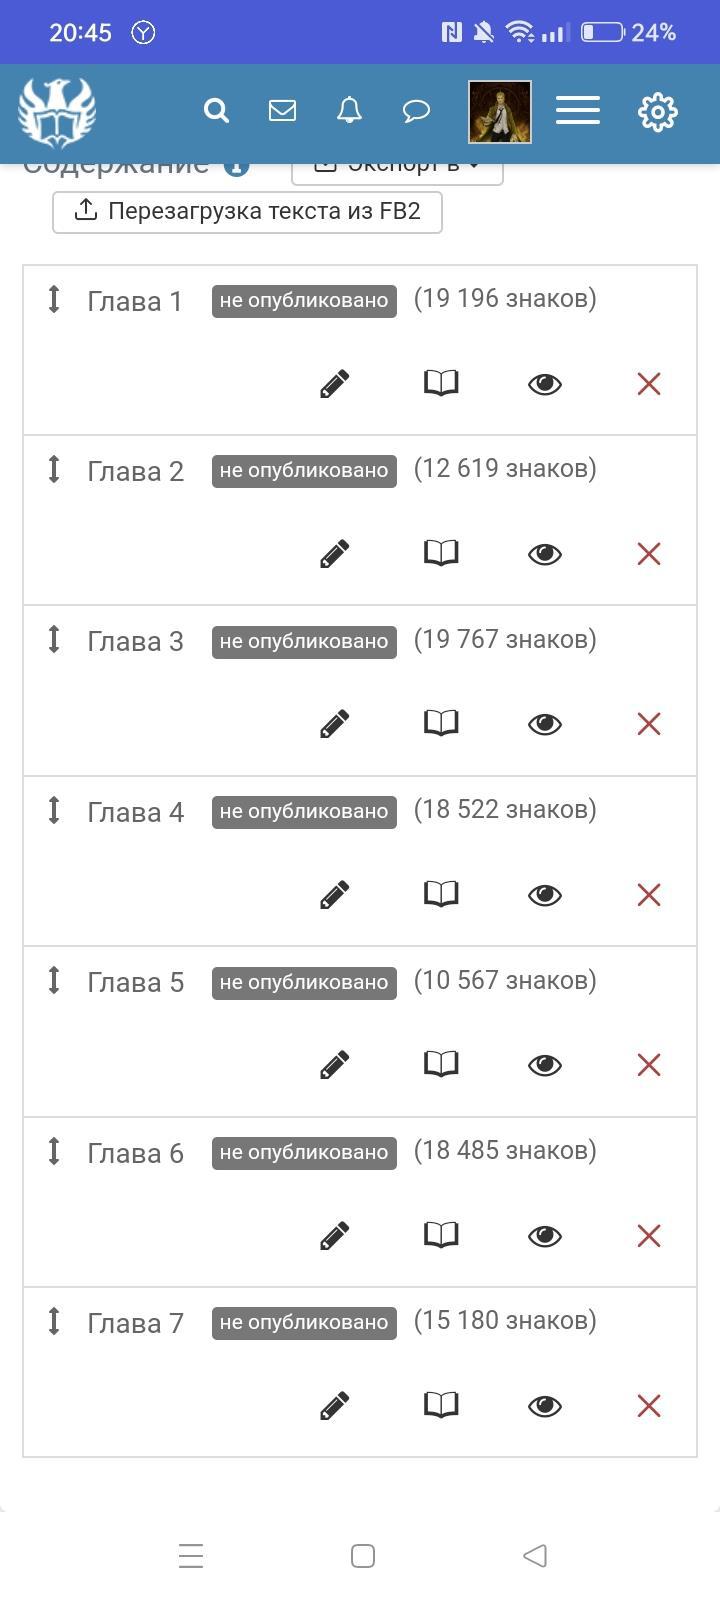Edit Глава 1 with pencil icon
This screenshot has width=720, height=1600.
pyautogui.click(x=334, y=384)
